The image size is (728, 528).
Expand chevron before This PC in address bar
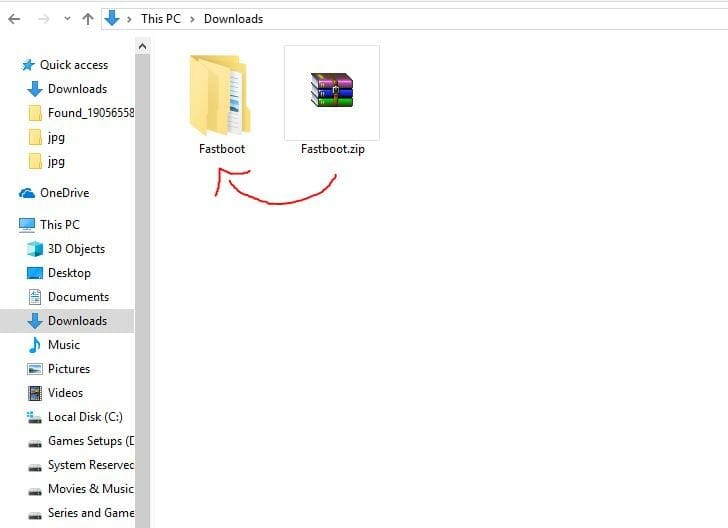click(x=130, y=19)
